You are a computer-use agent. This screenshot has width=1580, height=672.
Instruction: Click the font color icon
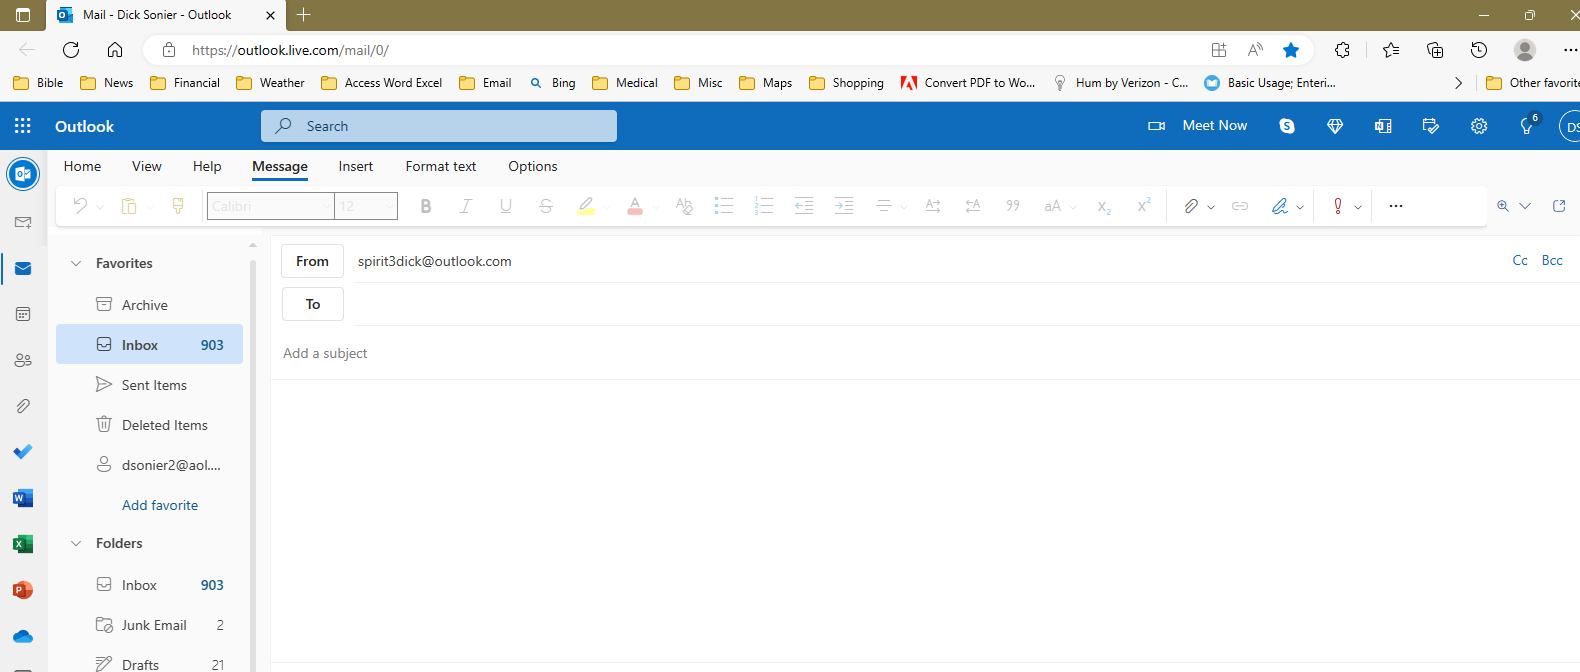click(x=635, y=206)
